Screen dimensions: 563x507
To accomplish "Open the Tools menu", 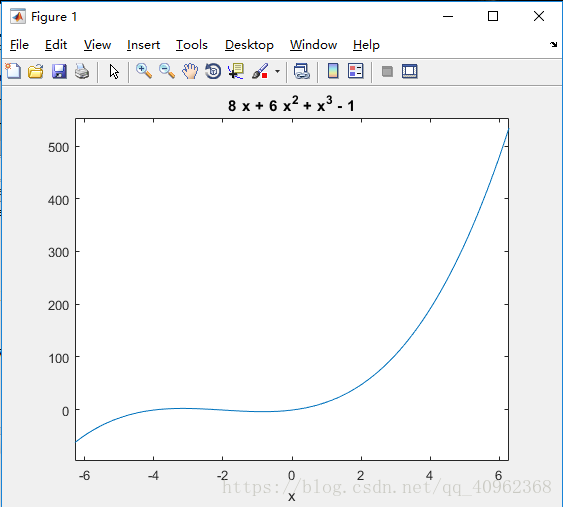I will pyautogui.click(x=192, y=45).
